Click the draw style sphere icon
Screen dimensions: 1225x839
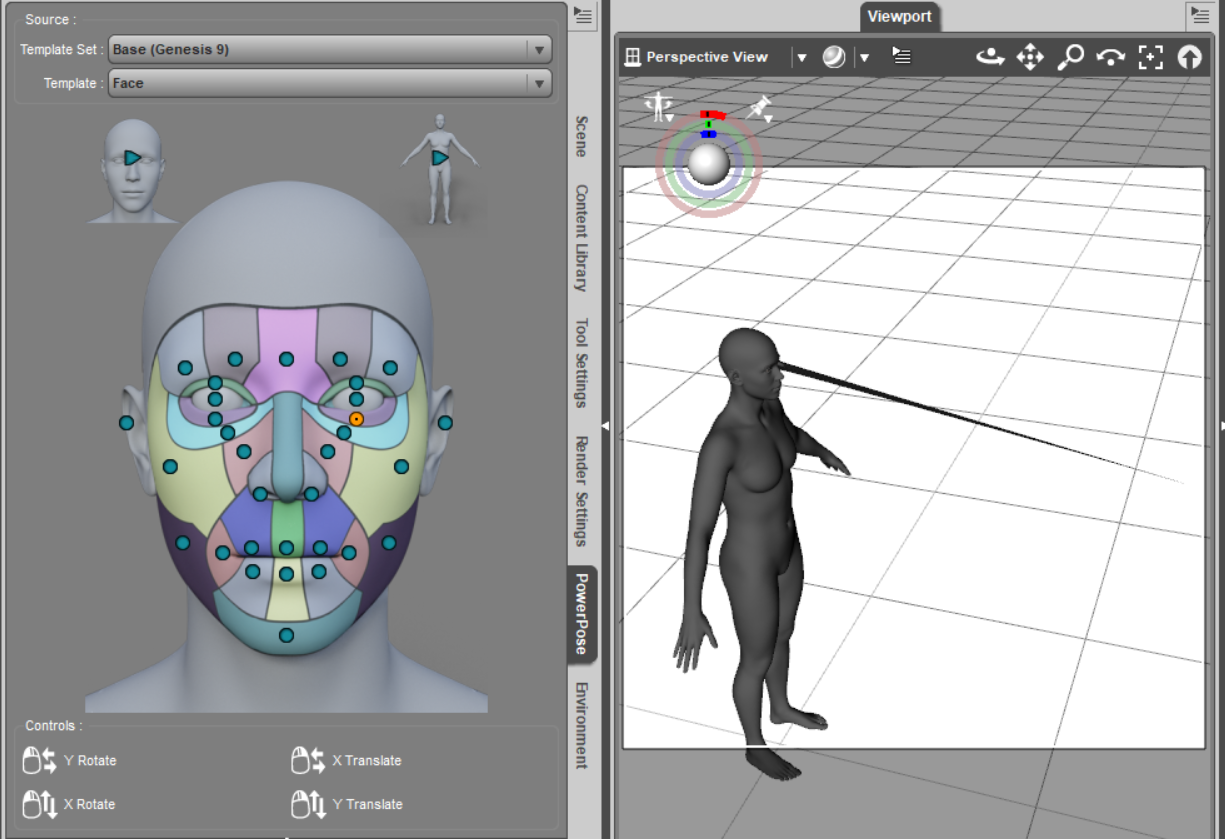pos(834,57)
